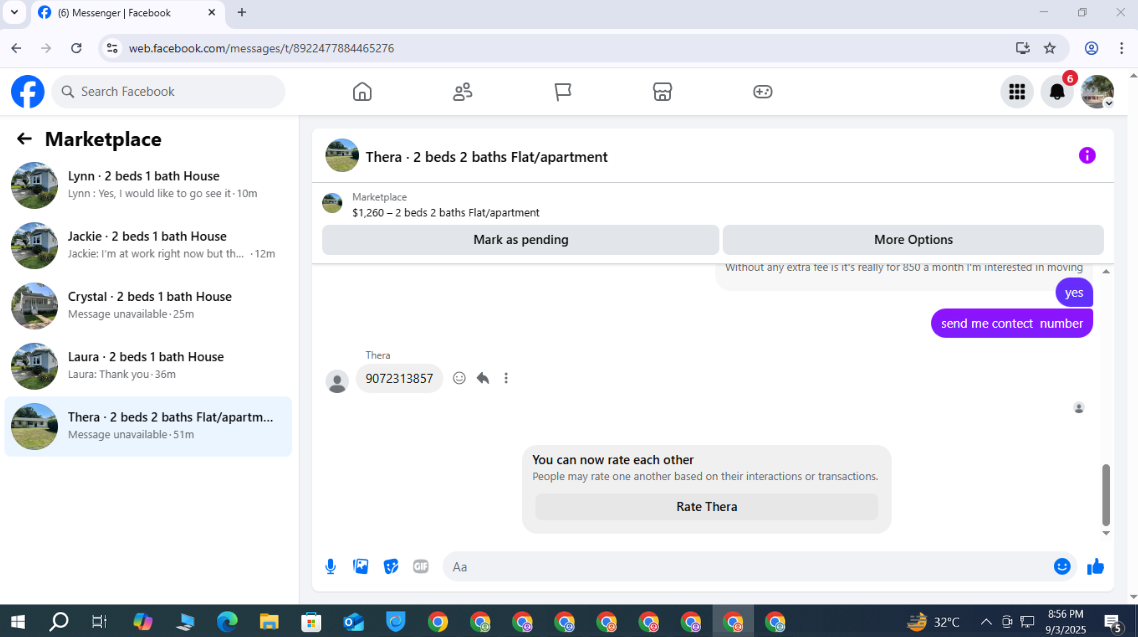Open the Marketplace storefront icon

point(663,91)
